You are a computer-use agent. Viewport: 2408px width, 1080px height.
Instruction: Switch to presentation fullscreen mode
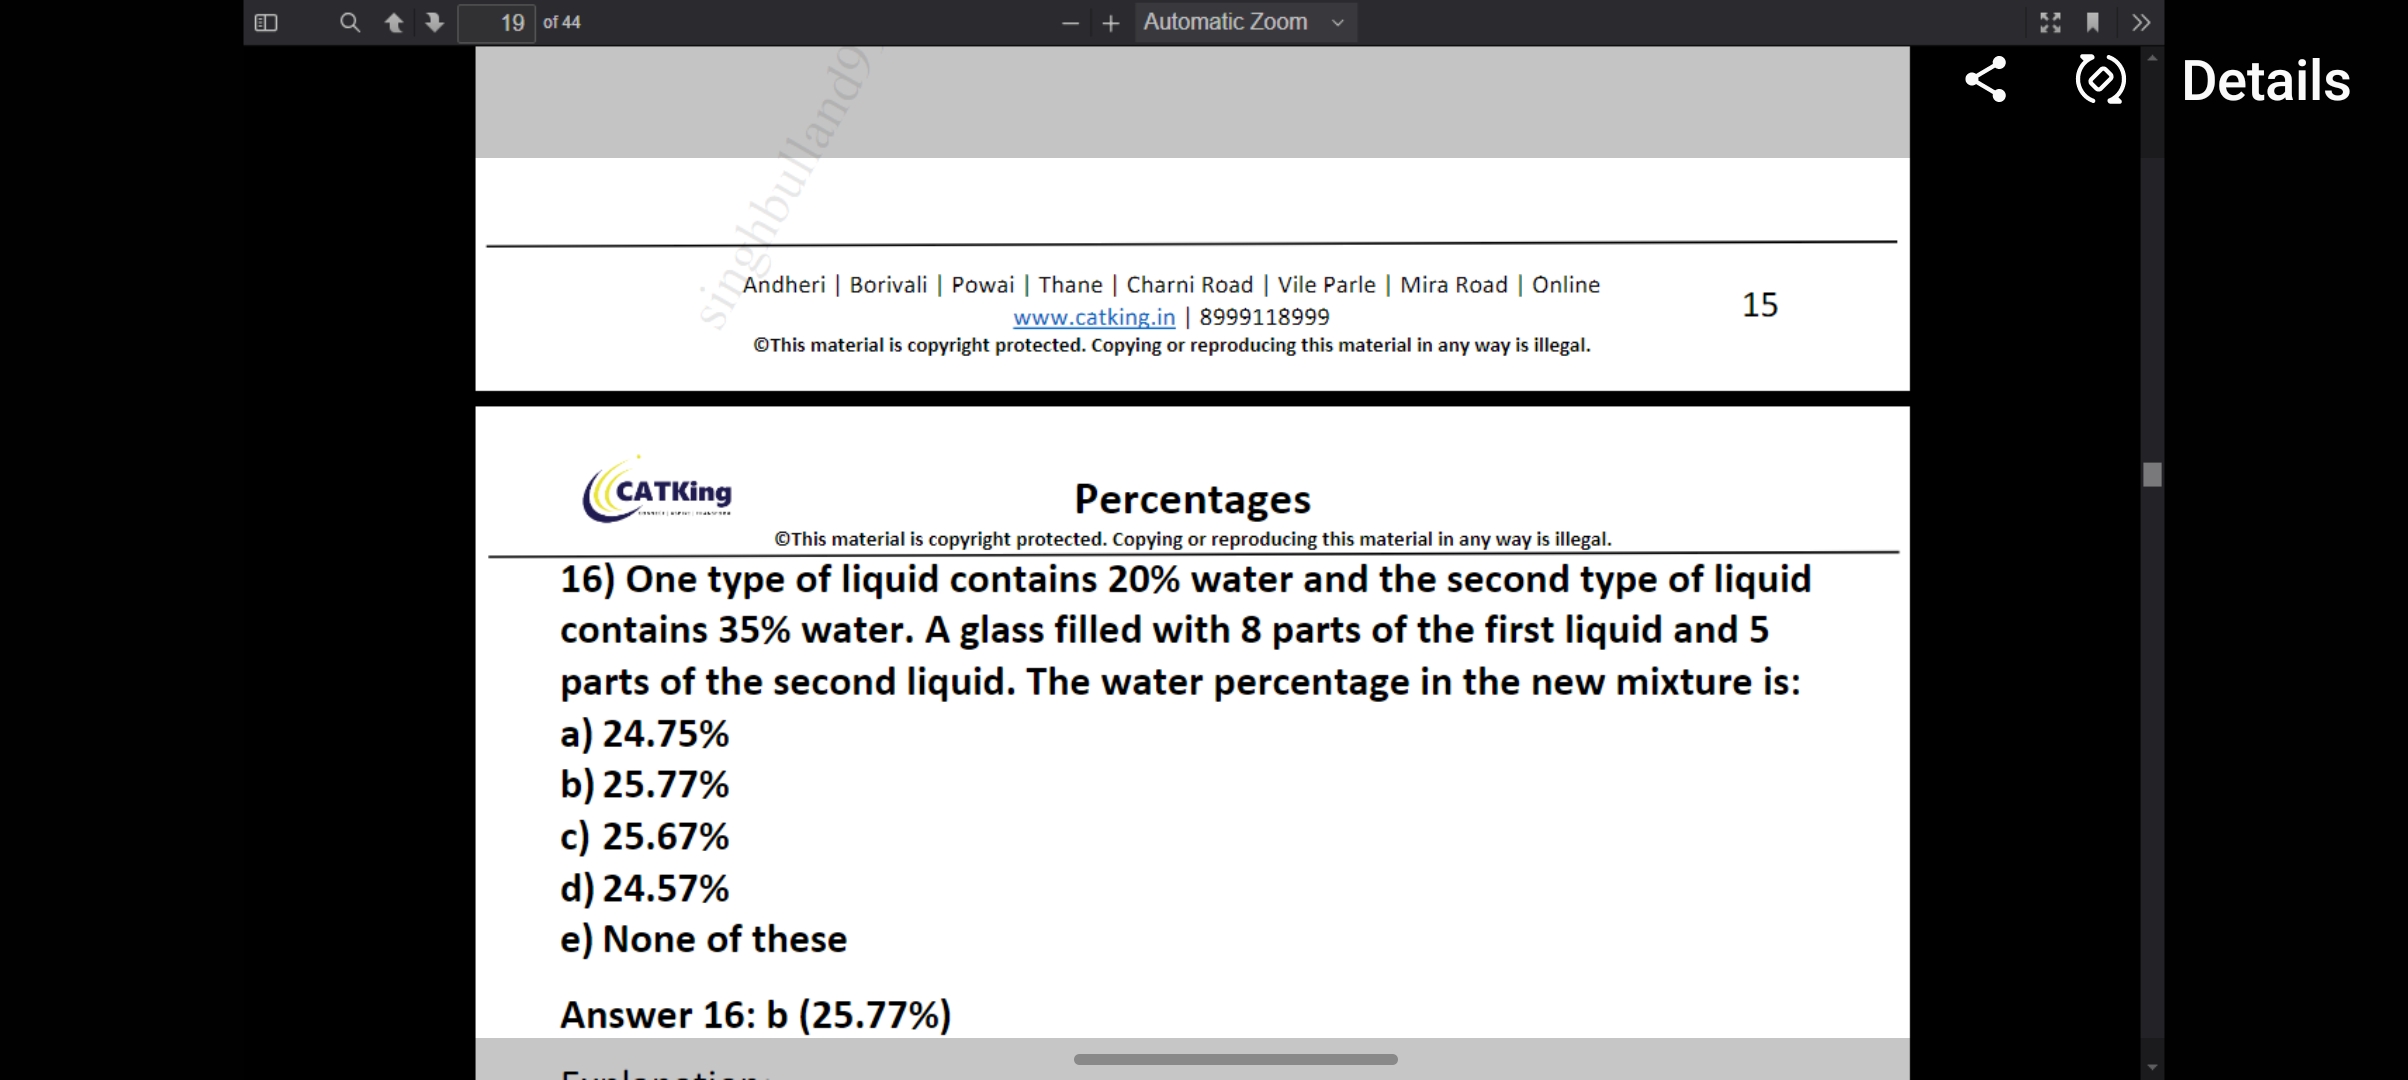[2050, 22]
